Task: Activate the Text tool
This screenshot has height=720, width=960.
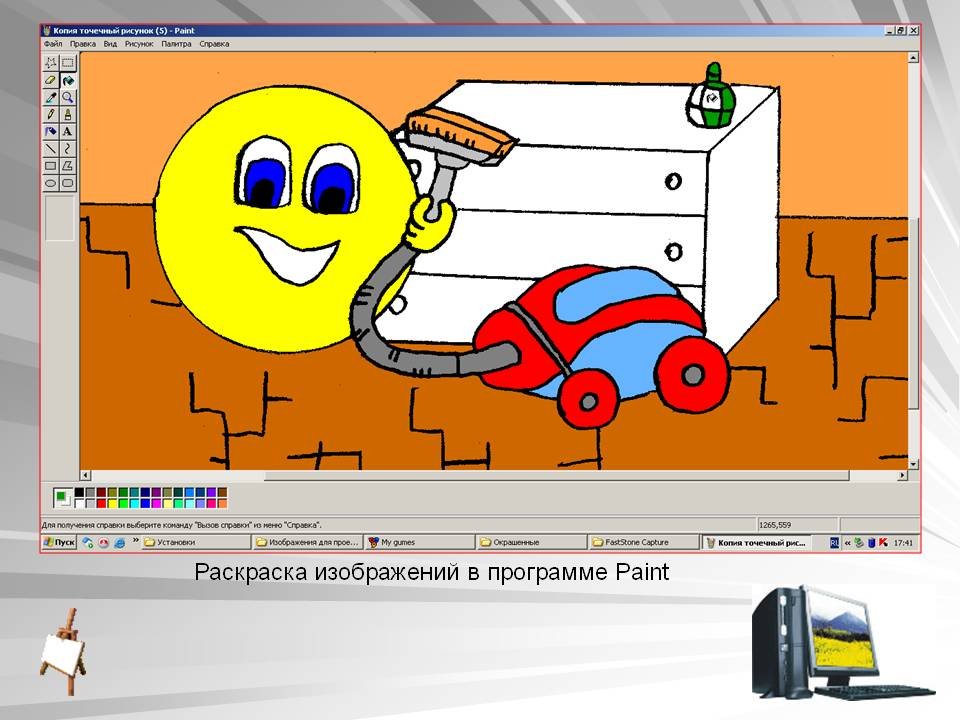Action: point(68,131)
